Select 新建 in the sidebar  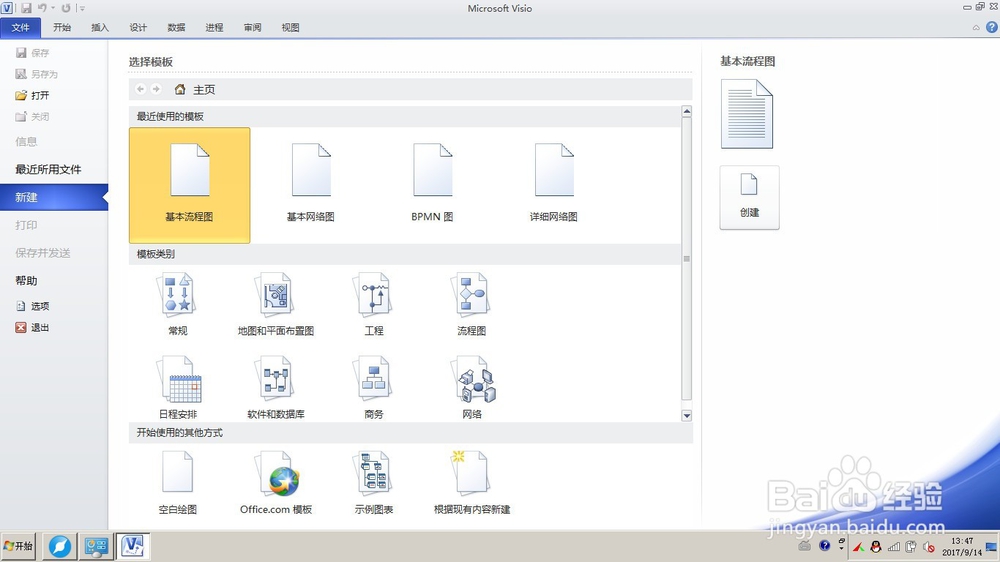coord(54,197)
